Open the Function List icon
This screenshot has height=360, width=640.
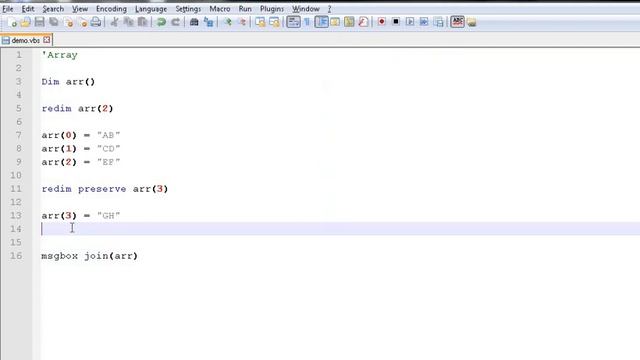(x=363, y=22)
